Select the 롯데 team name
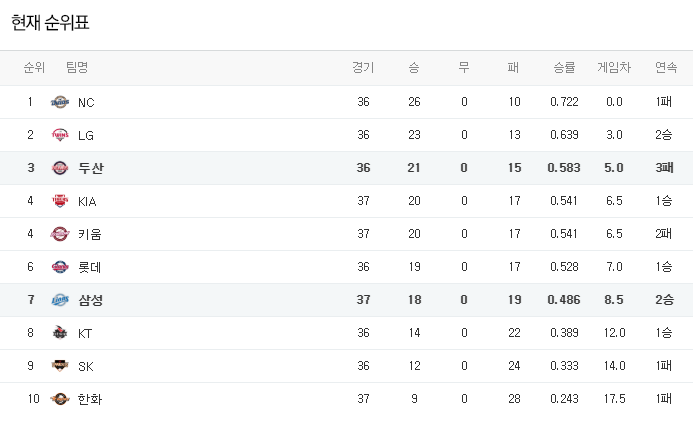The image size is (693, 433). 90,267
